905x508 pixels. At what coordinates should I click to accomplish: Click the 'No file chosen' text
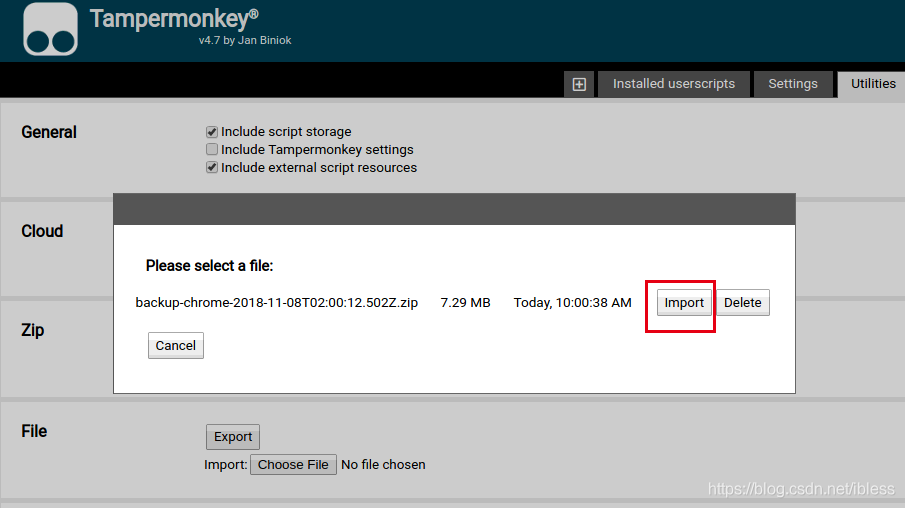[383, 465]
